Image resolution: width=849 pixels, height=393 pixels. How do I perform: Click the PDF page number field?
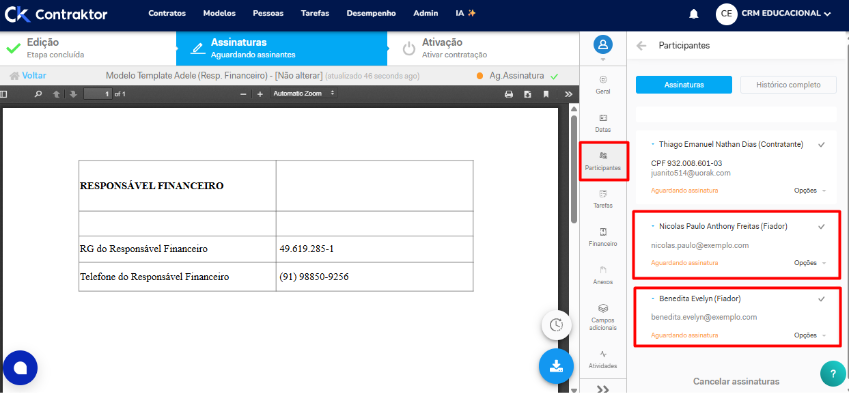[98, 94]
